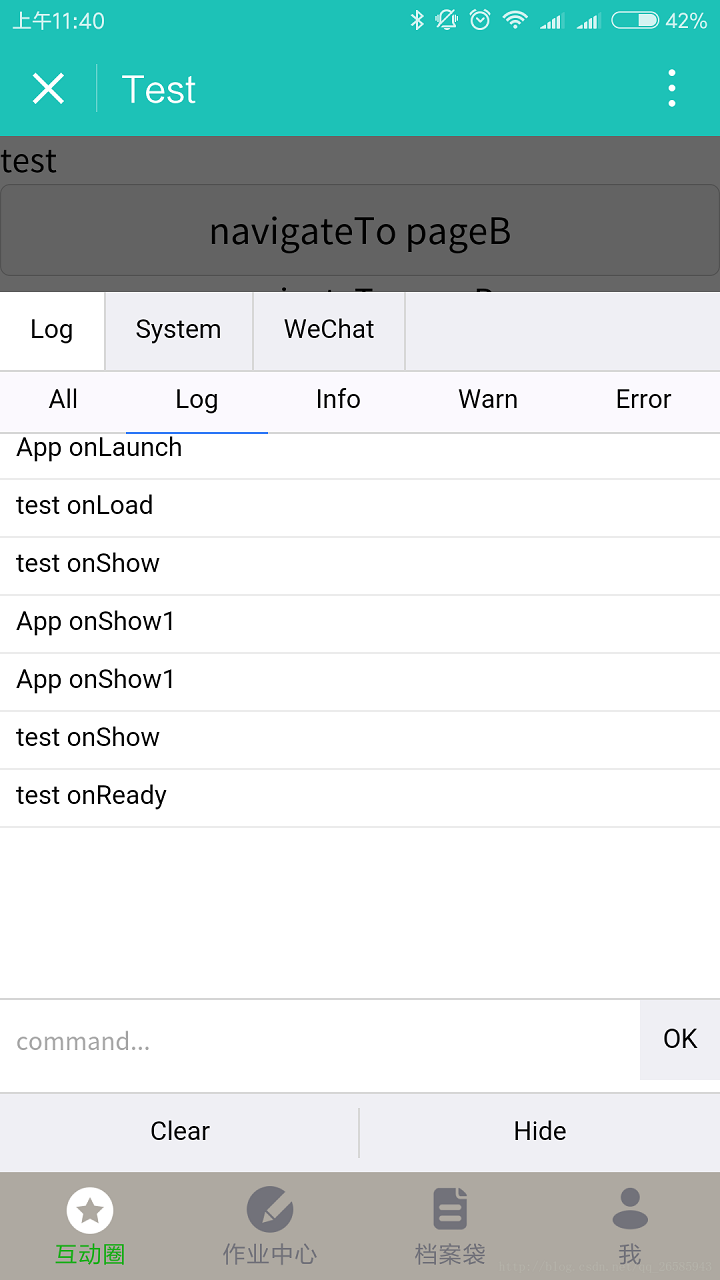The width and height of the screenshot is (720, 1280).
Task: Tap the 'test' page text
Action: point(29,161)
